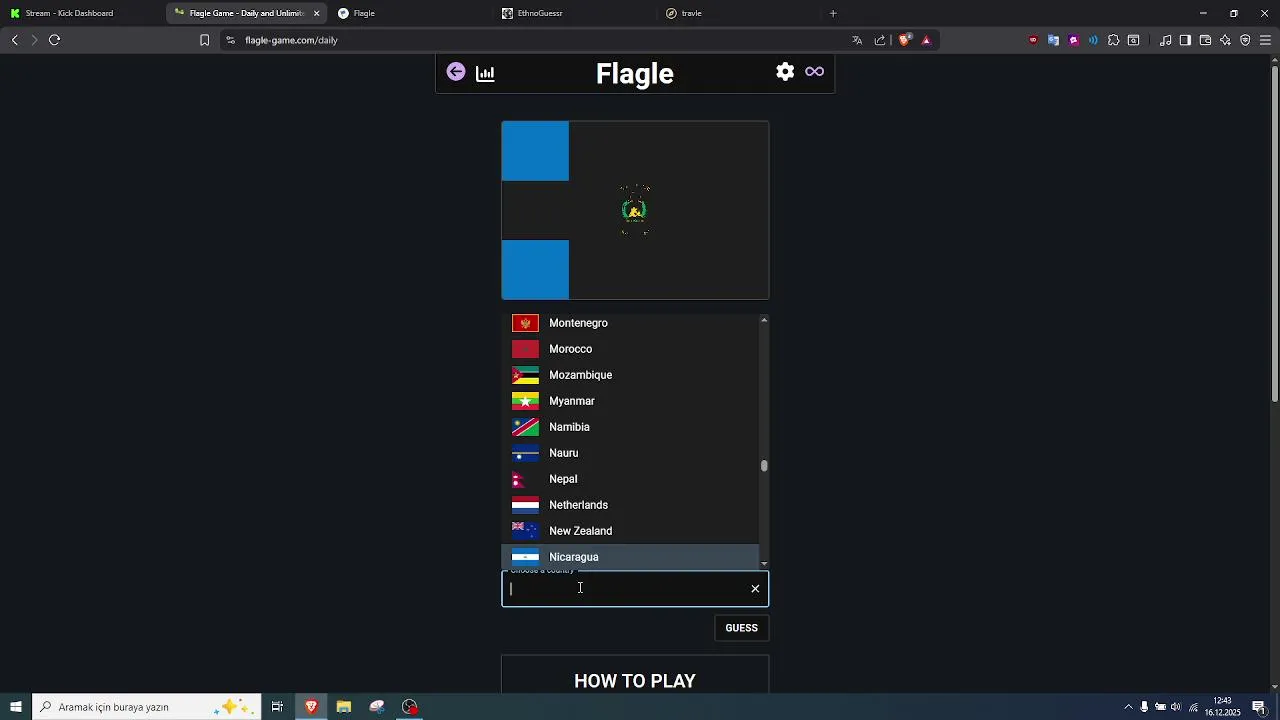Go back in browser history

(15, 40)
